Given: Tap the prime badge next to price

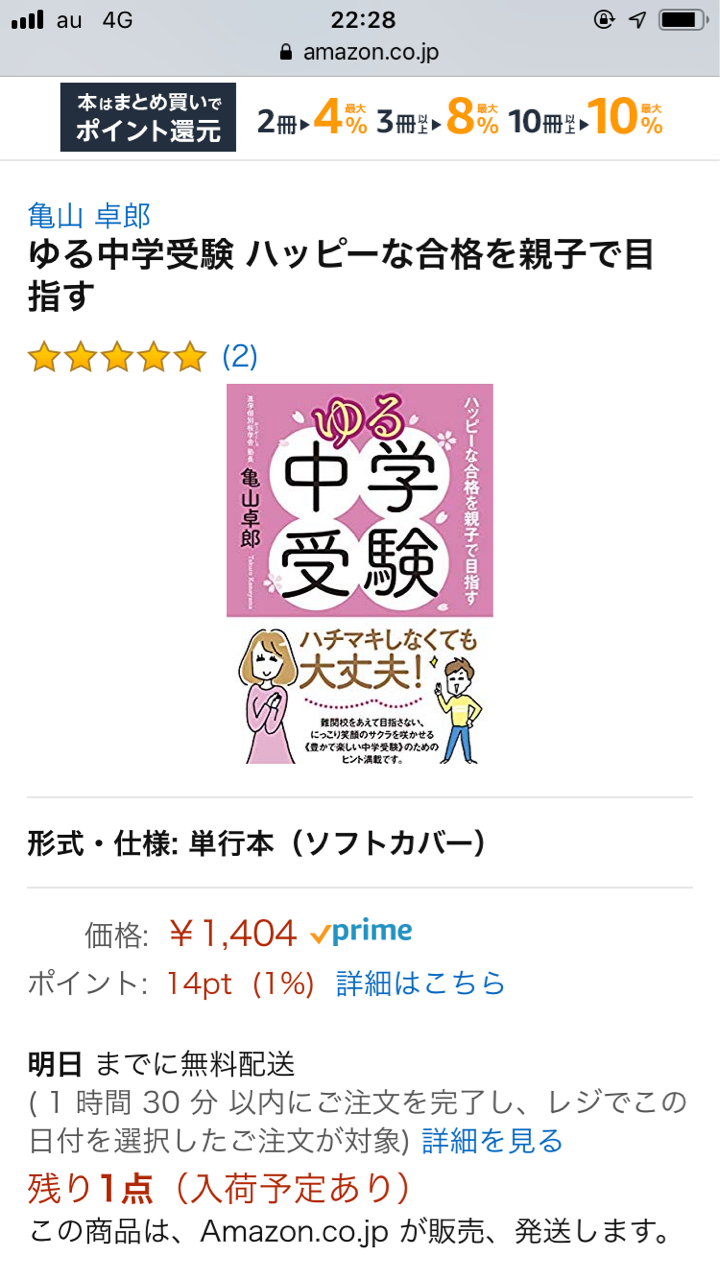Looking at the screenshot, I should pos(361,932).
